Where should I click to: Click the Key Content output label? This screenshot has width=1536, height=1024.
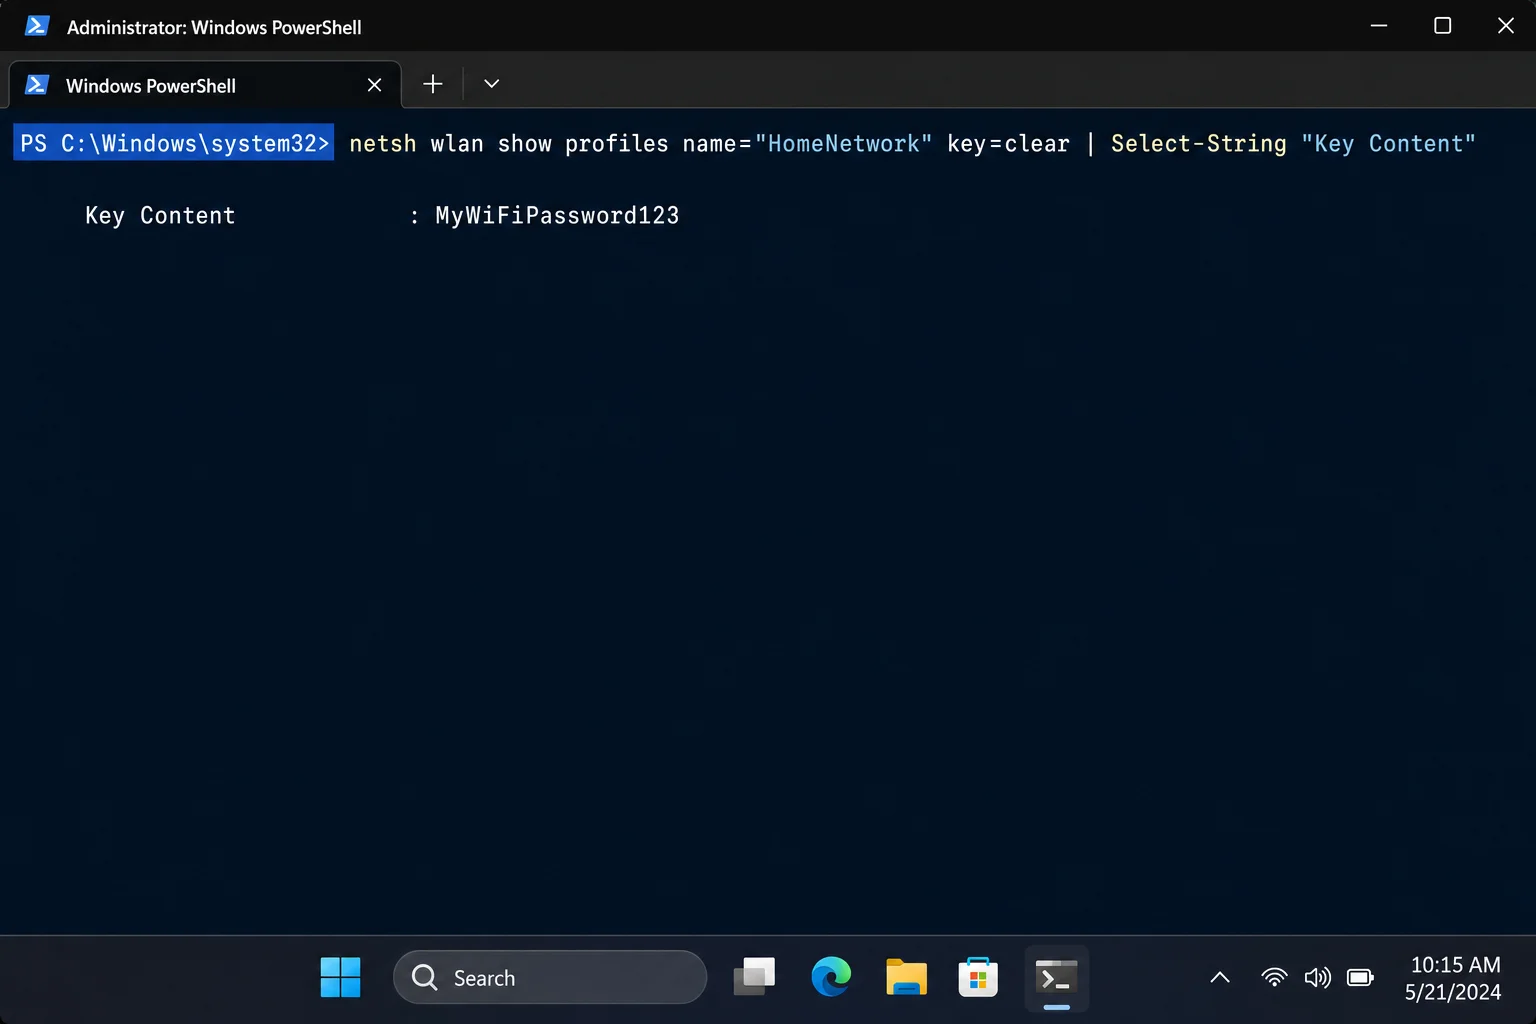160,216
